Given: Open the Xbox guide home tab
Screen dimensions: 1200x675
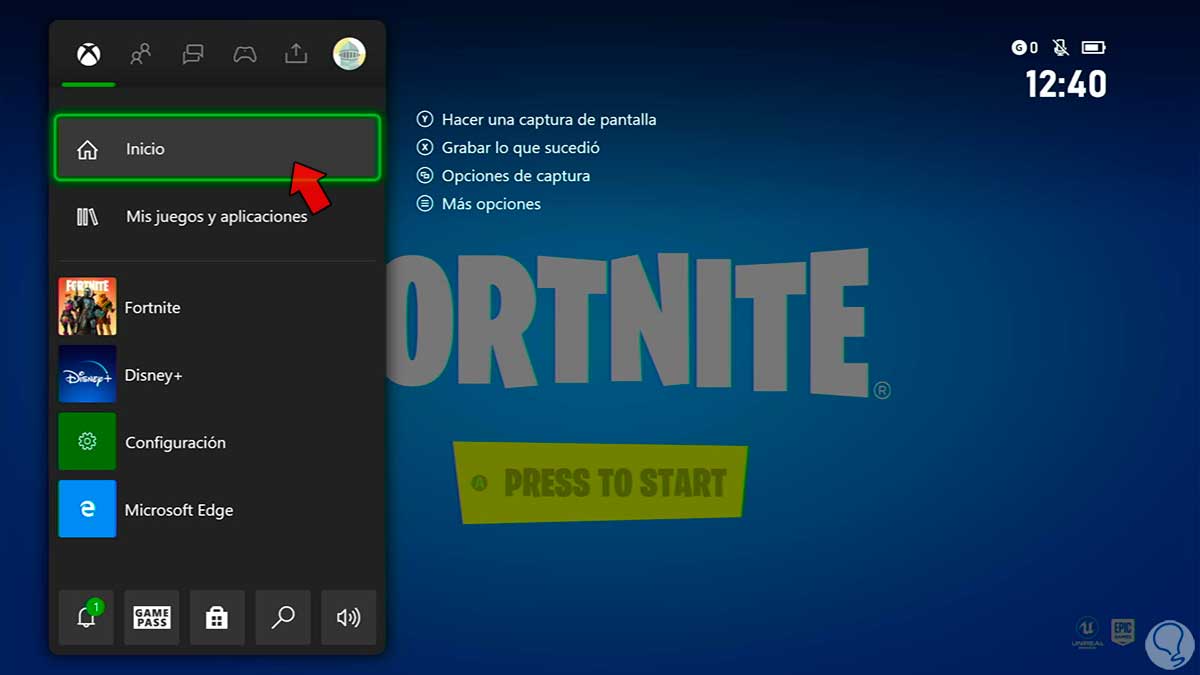Looking at the screenshot, I should coord(89,55).
